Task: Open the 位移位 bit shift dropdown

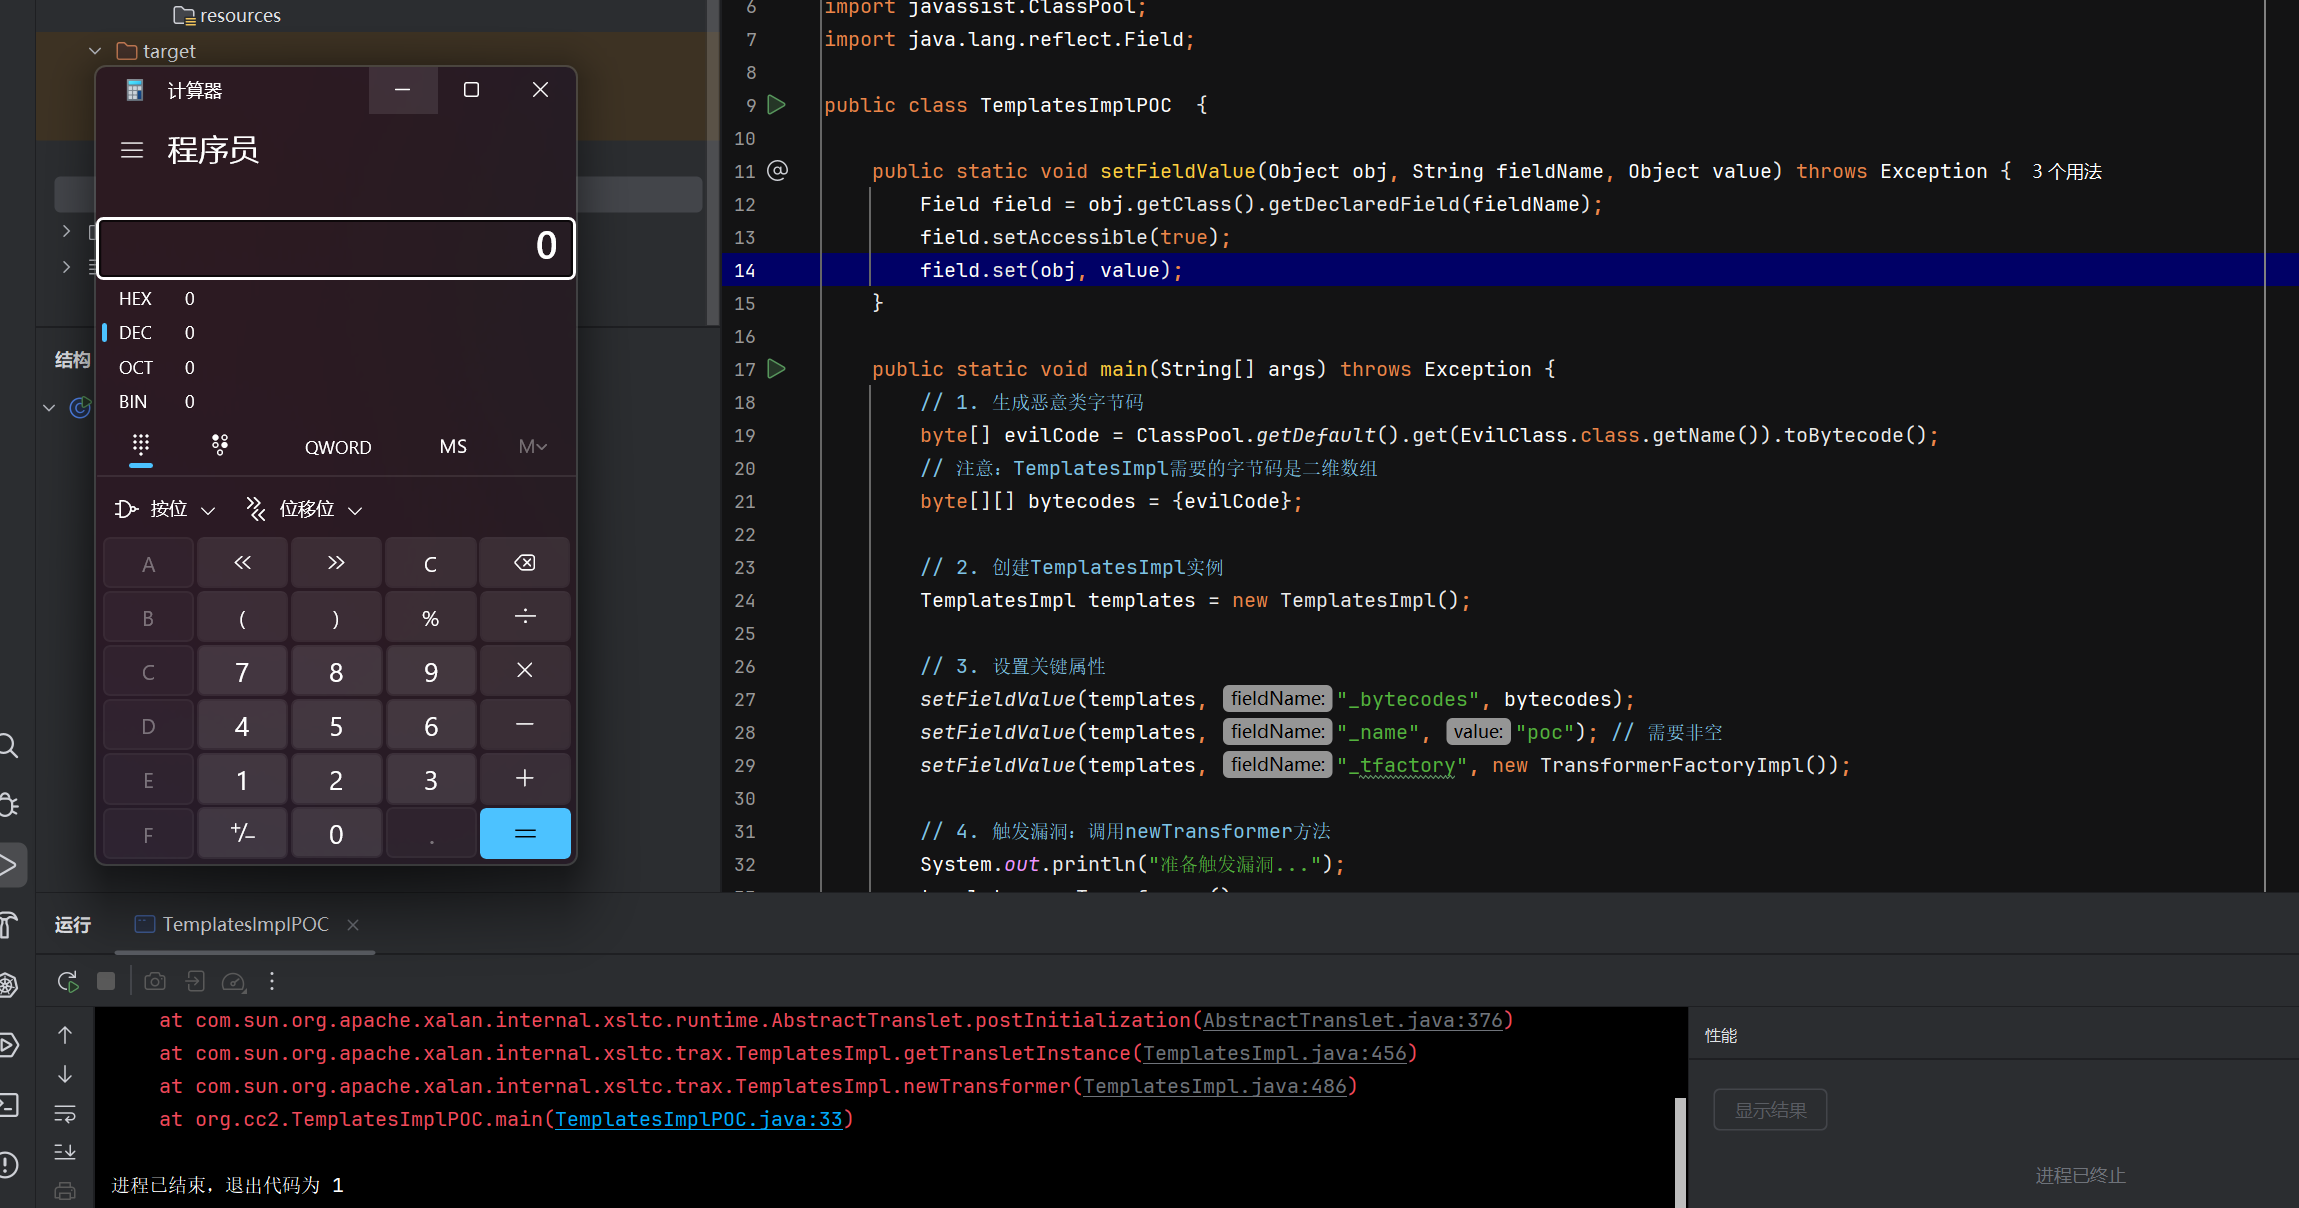Action: pyautogui.click(x=304, y=509)
